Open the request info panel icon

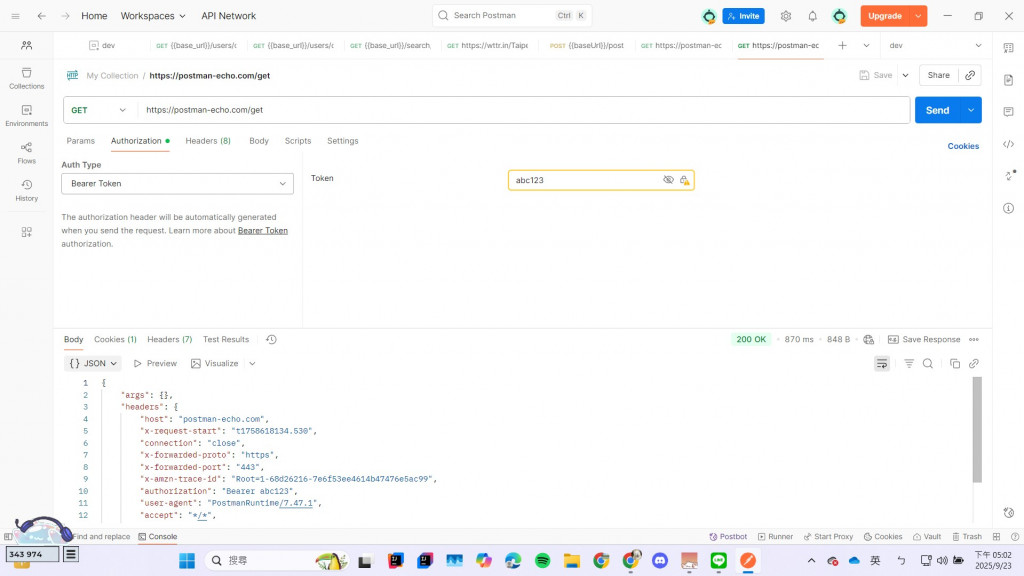pyautogui.click(x=1008, y=208)
